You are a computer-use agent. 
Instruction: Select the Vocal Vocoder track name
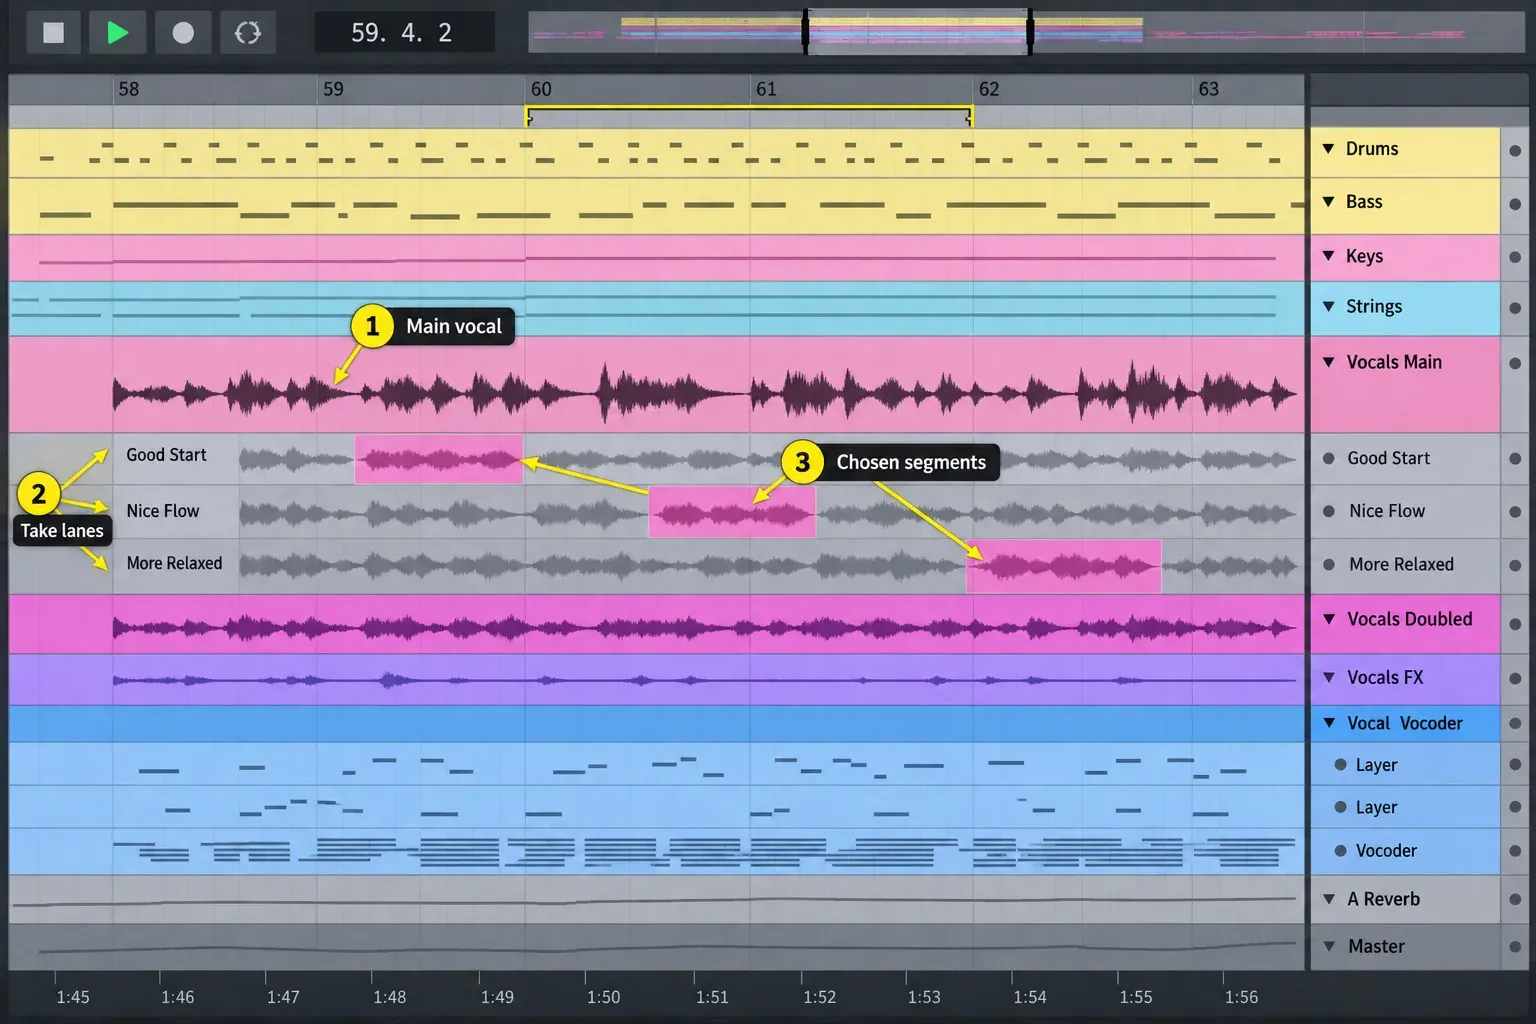click(x=1405, y=723)
